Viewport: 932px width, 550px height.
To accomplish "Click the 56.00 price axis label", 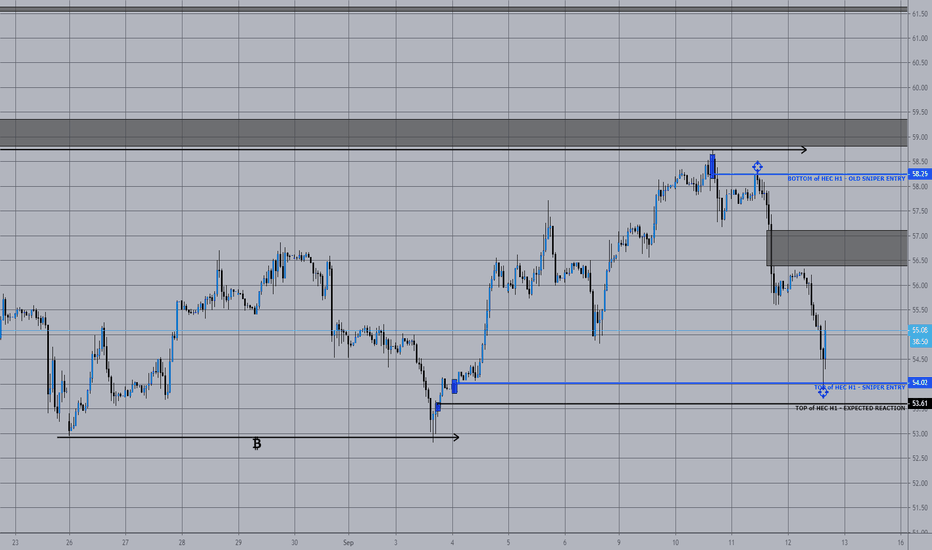I will click(920, 285).
